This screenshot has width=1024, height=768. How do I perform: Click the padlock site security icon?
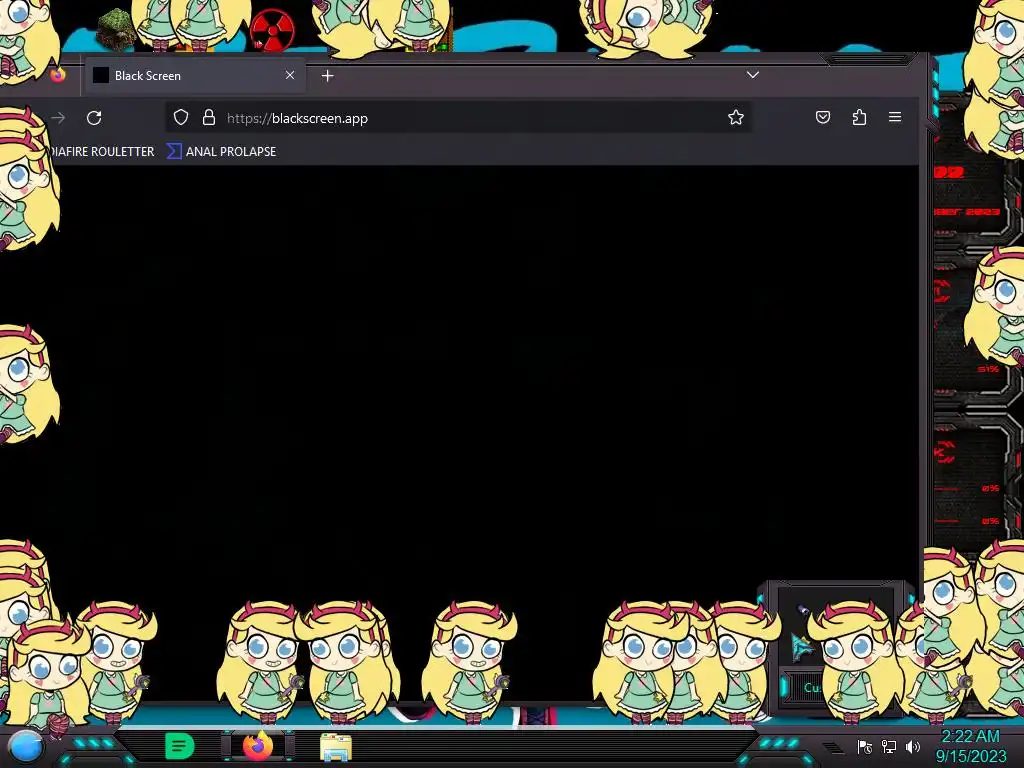tap(208, 118)
